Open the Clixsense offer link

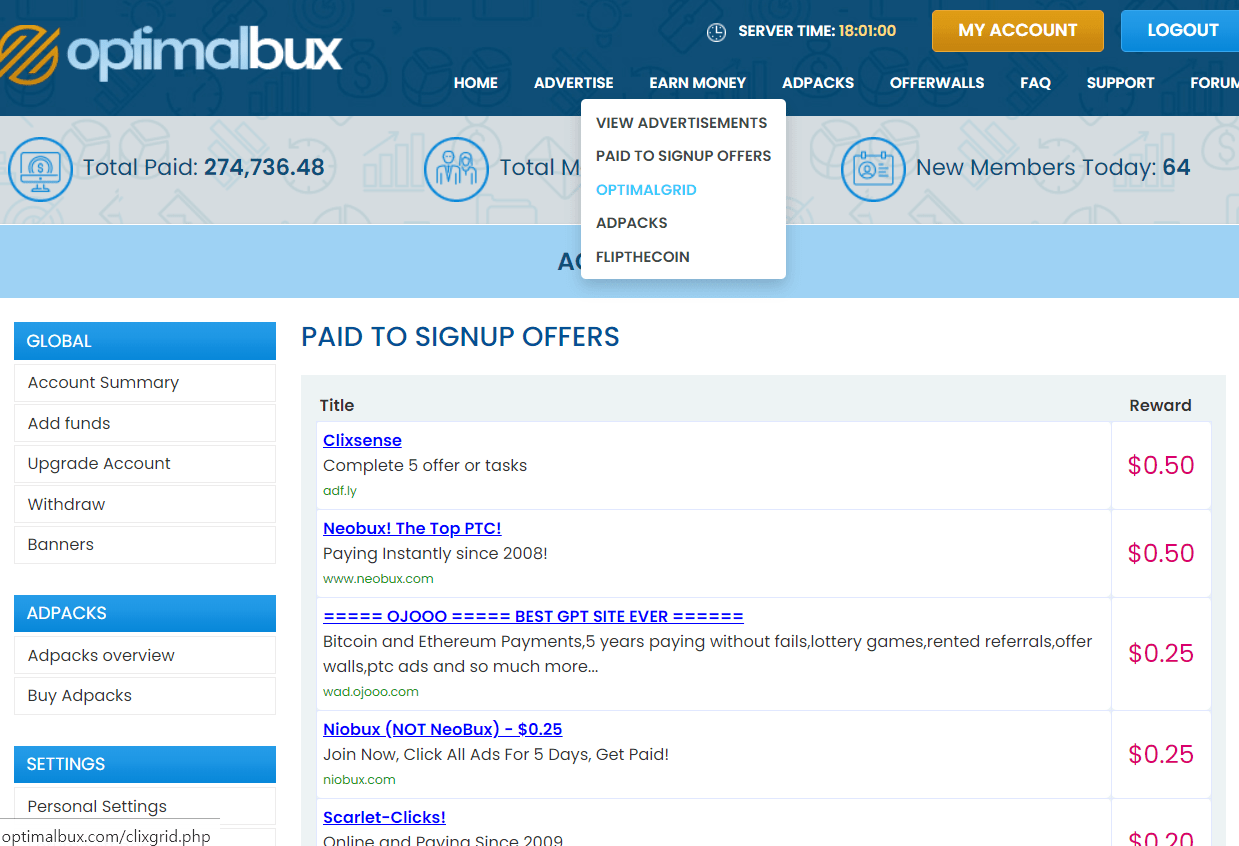(x=362, y=440)
